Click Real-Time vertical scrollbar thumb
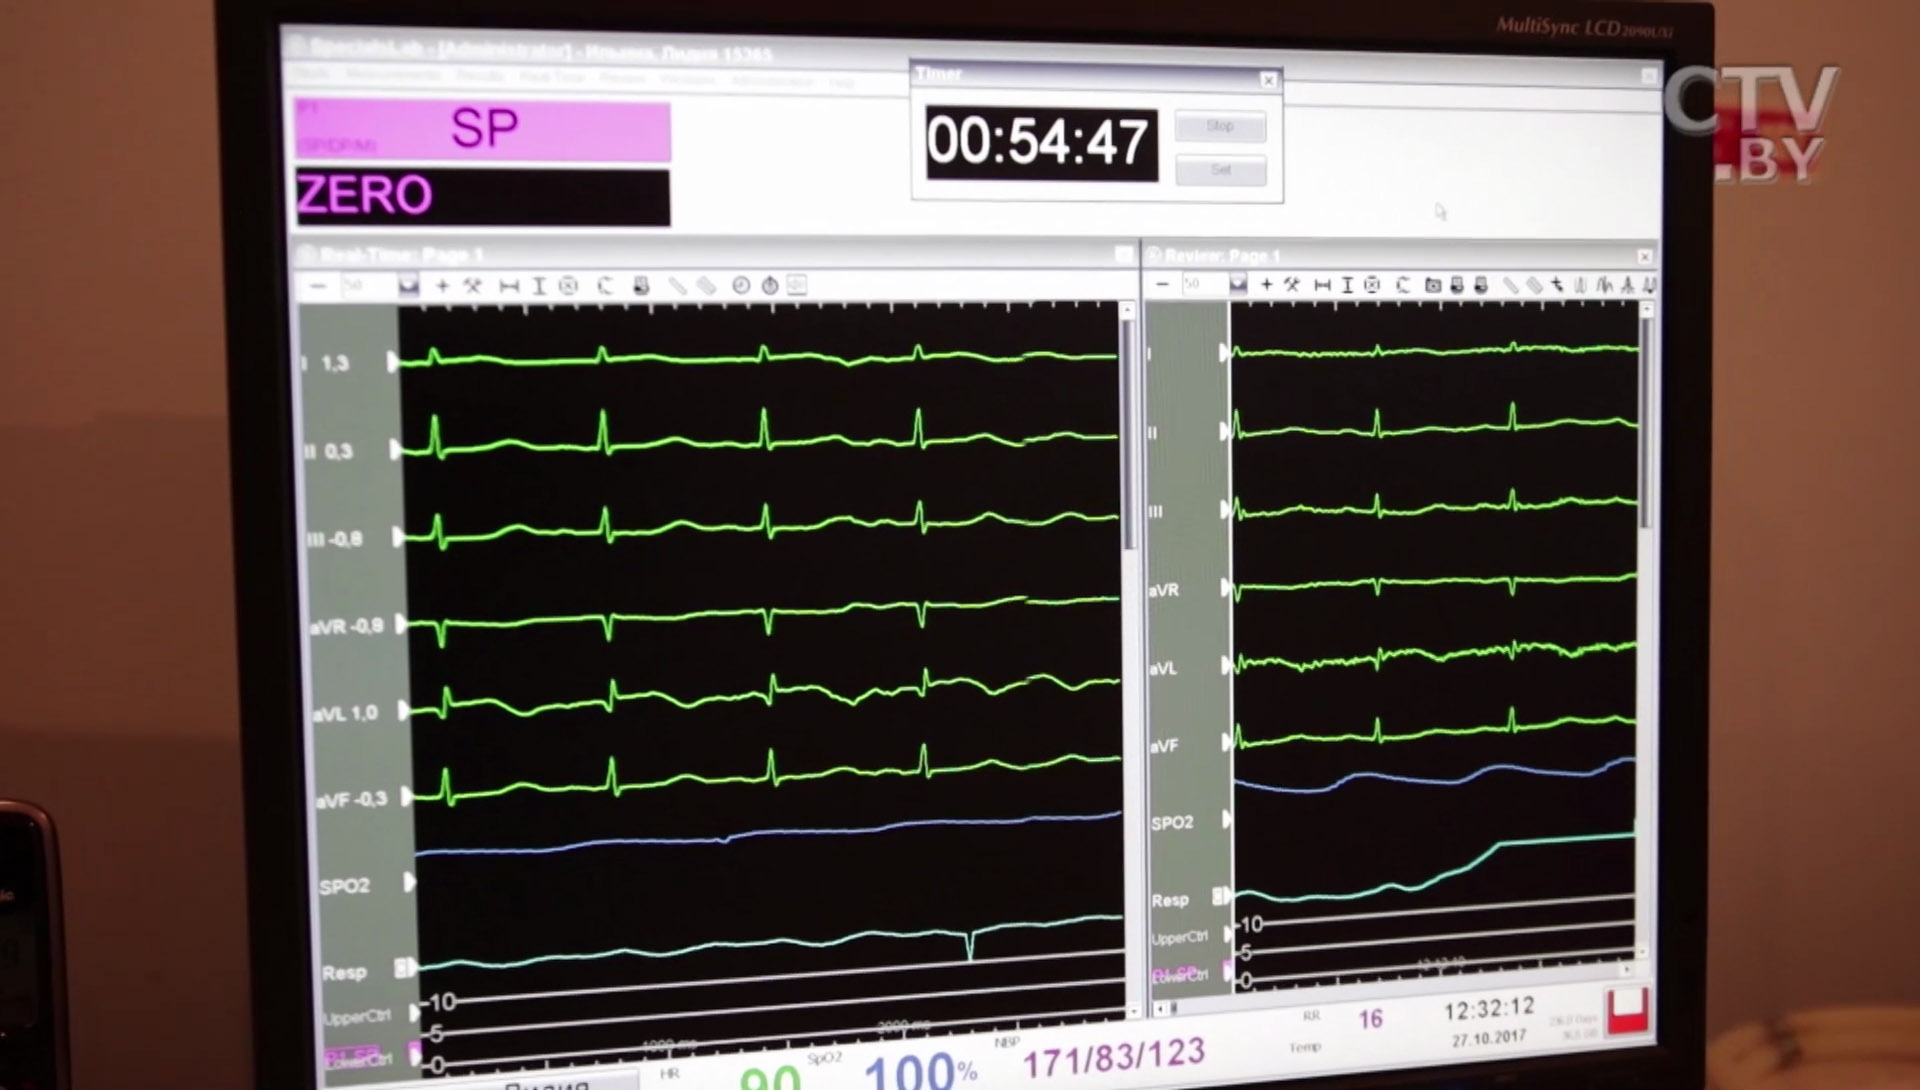 point(1129,435)
